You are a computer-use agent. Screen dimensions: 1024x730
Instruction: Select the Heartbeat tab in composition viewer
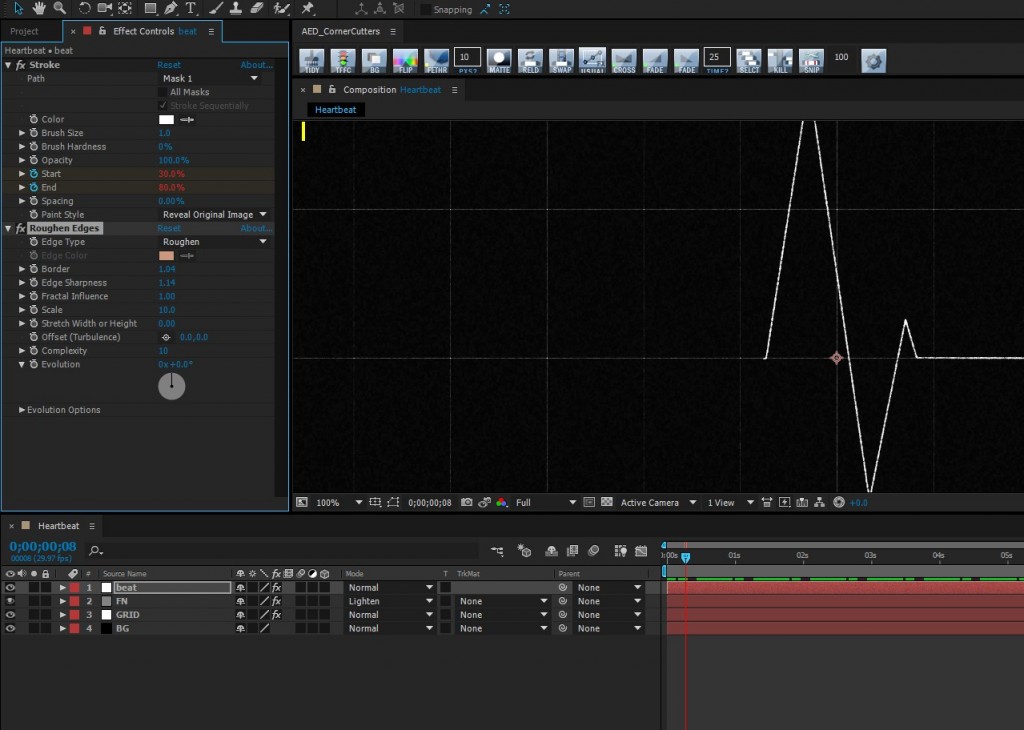tap(335, 110)
